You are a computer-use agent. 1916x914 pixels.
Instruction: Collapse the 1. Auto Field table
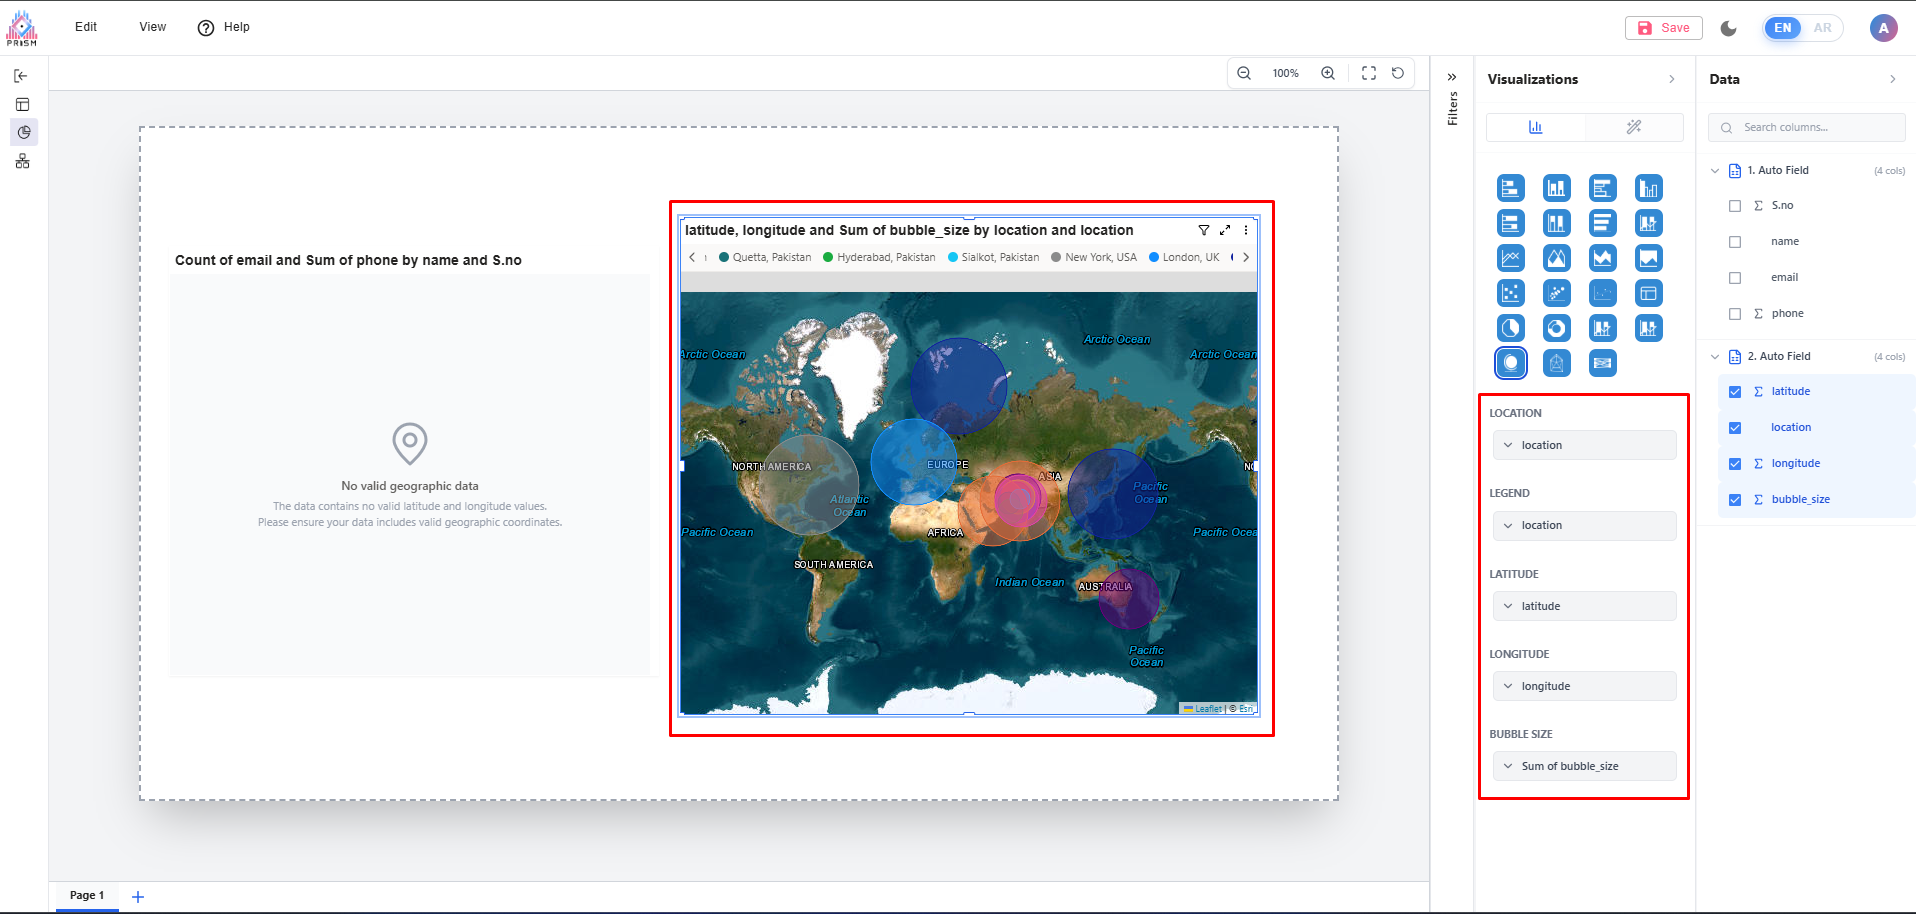coord(1715,171)
